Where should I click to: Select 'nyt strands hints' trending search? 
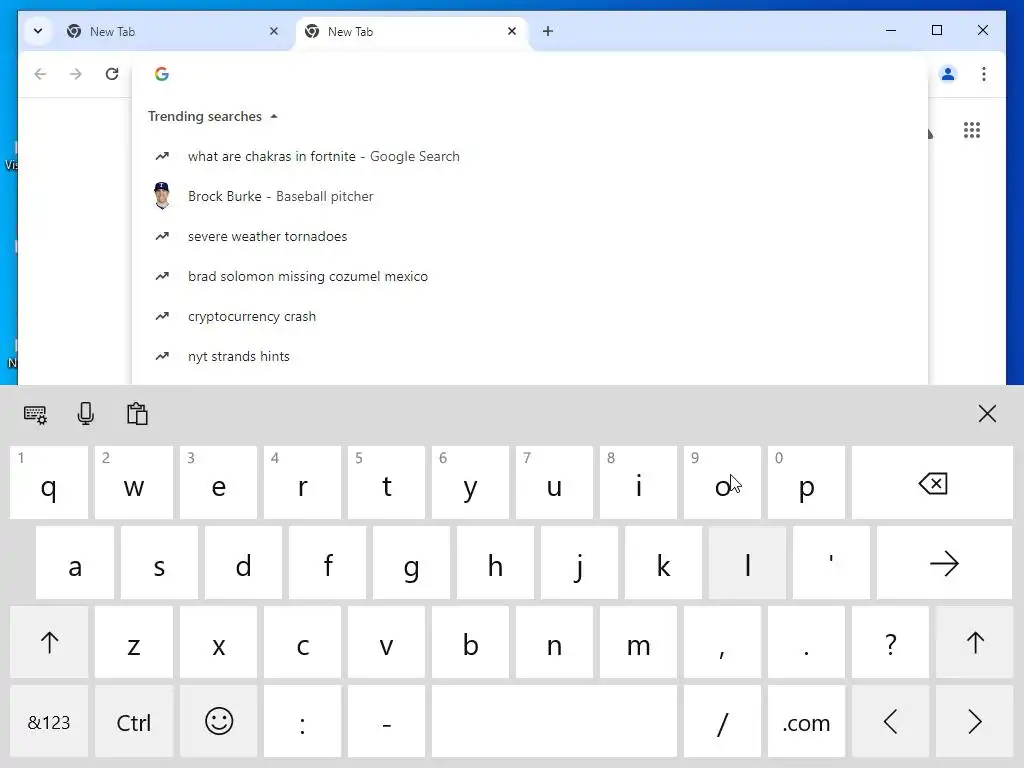[529, 357]
